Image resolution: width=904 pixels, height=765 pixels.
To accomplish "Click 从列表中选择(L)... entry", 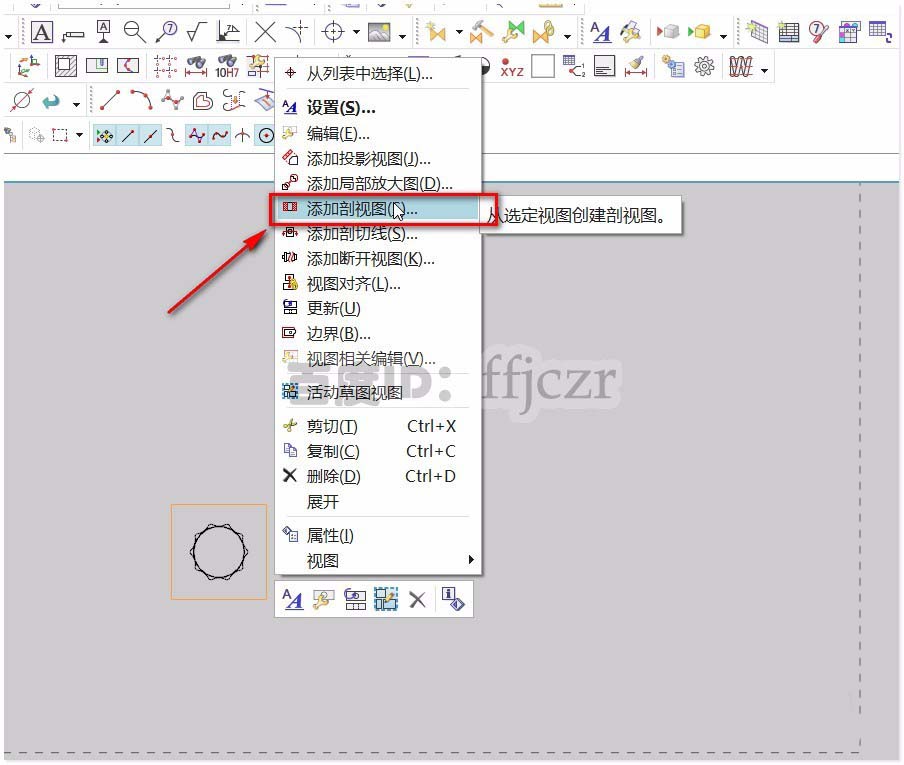I will point(378,73).
